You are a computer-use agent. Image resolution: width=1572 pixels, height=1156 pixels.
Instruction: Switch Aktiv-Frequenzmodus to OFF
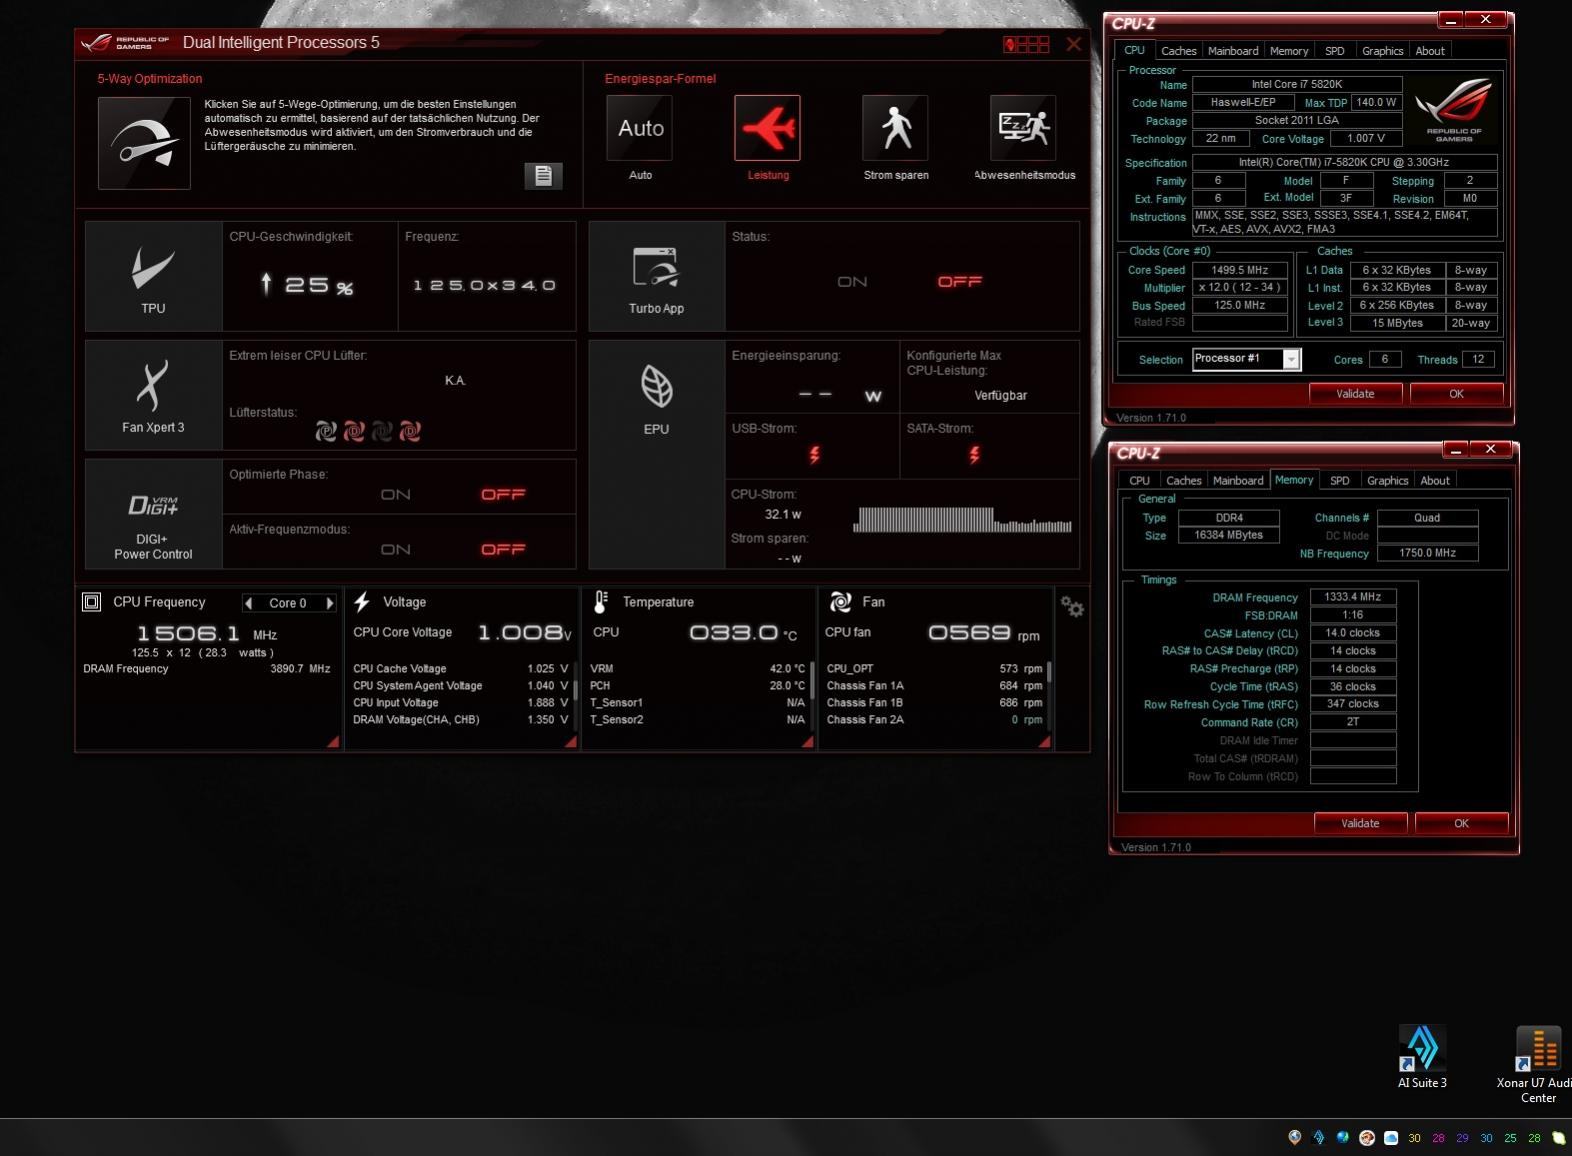point(503,549)
